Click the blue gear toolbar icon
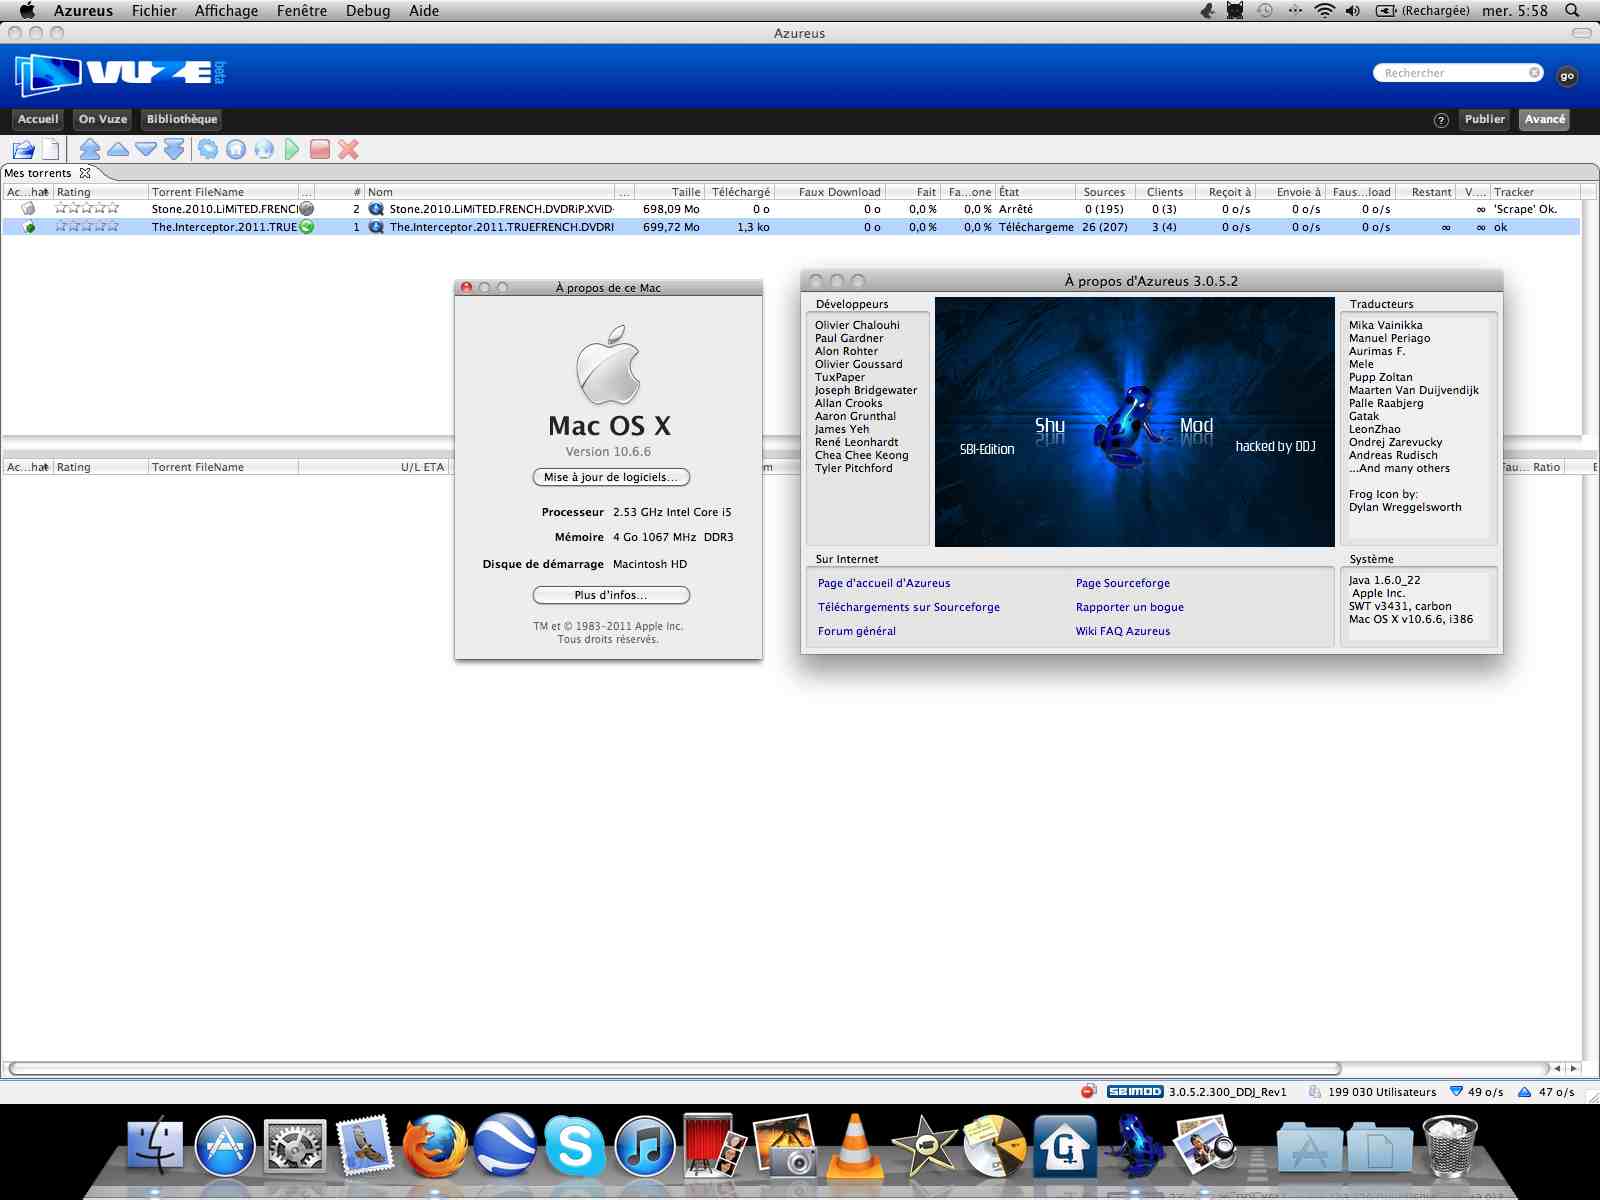Image resolution: width=1600 pixels, height=1200 pixels. coord(208,150)
